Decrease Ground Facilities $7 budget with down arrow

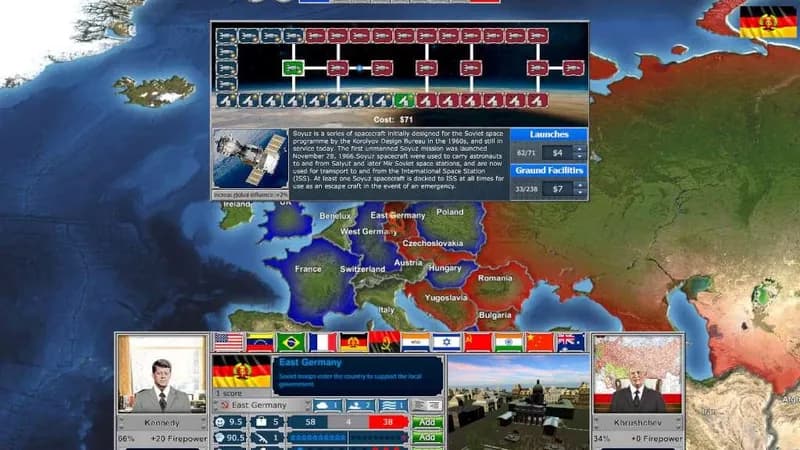tap(580, 192)
